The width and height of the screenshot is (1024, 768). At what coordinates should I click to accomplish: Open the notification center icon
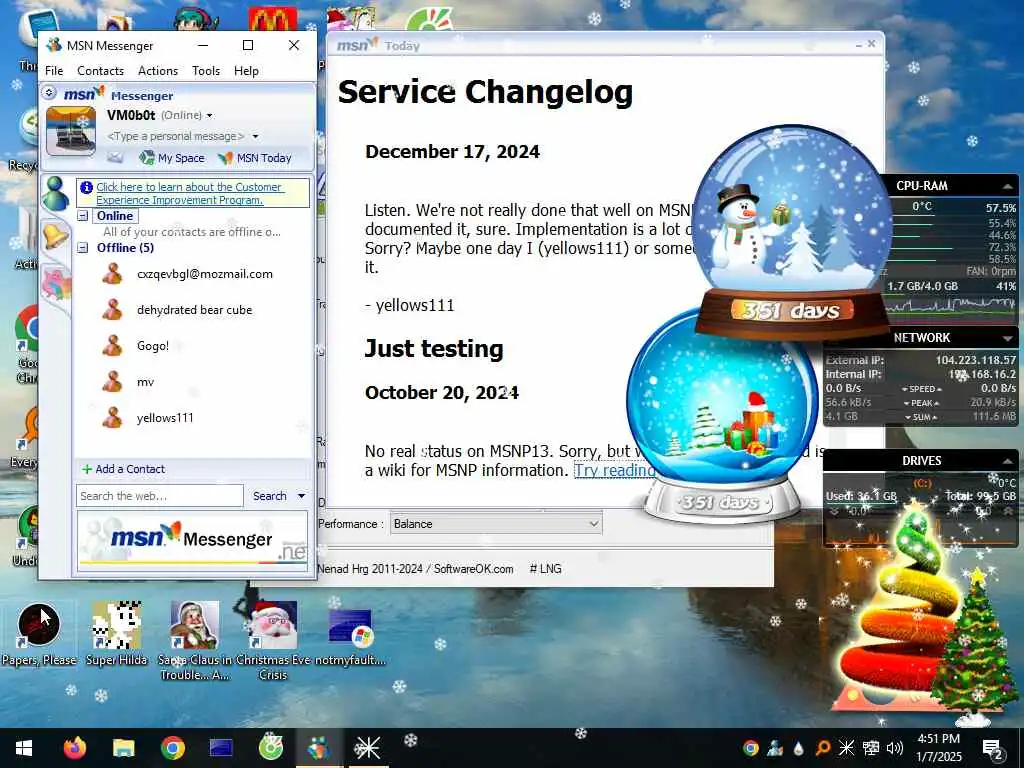point(993,748)
